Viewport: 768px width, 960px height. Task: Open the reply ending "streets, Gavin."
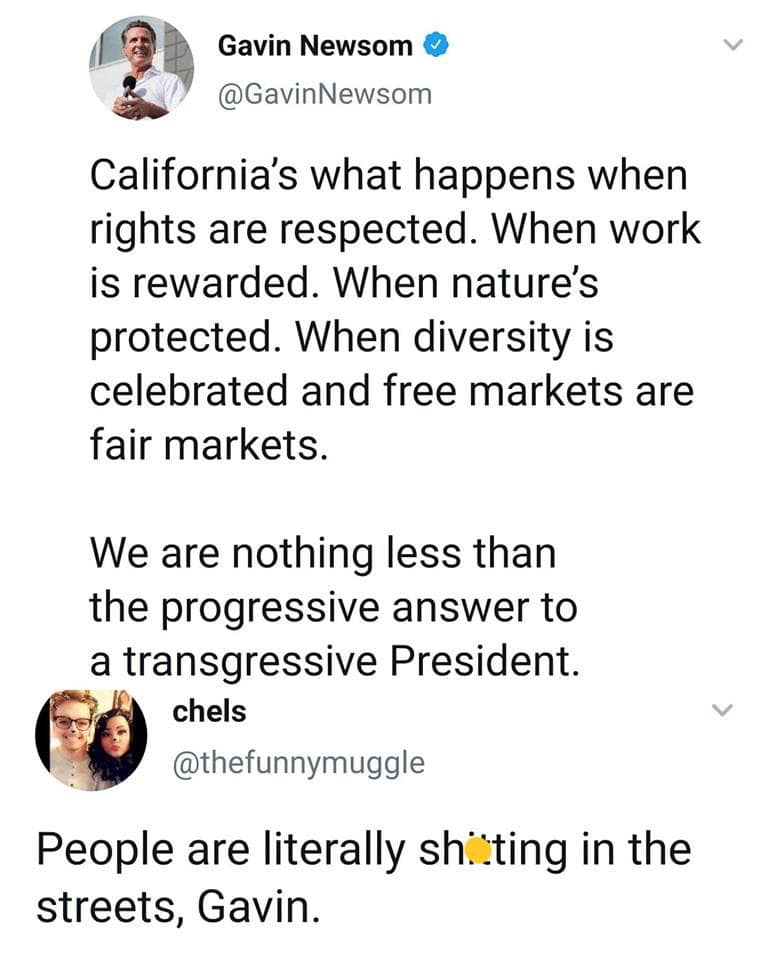[x=364, y=878]
